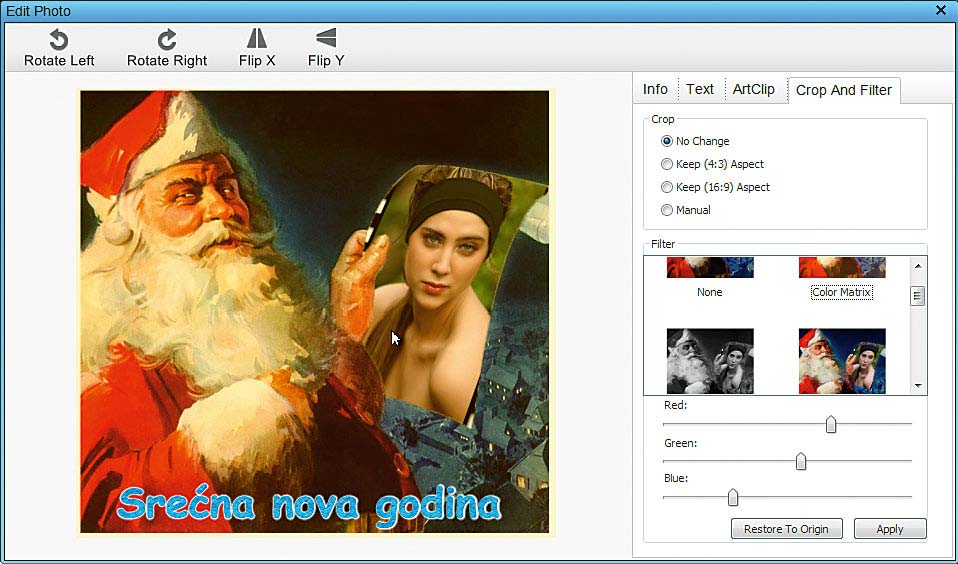Click the Apply button
Viewport: 958px width, 564px height.
click(x=890, y=529)
